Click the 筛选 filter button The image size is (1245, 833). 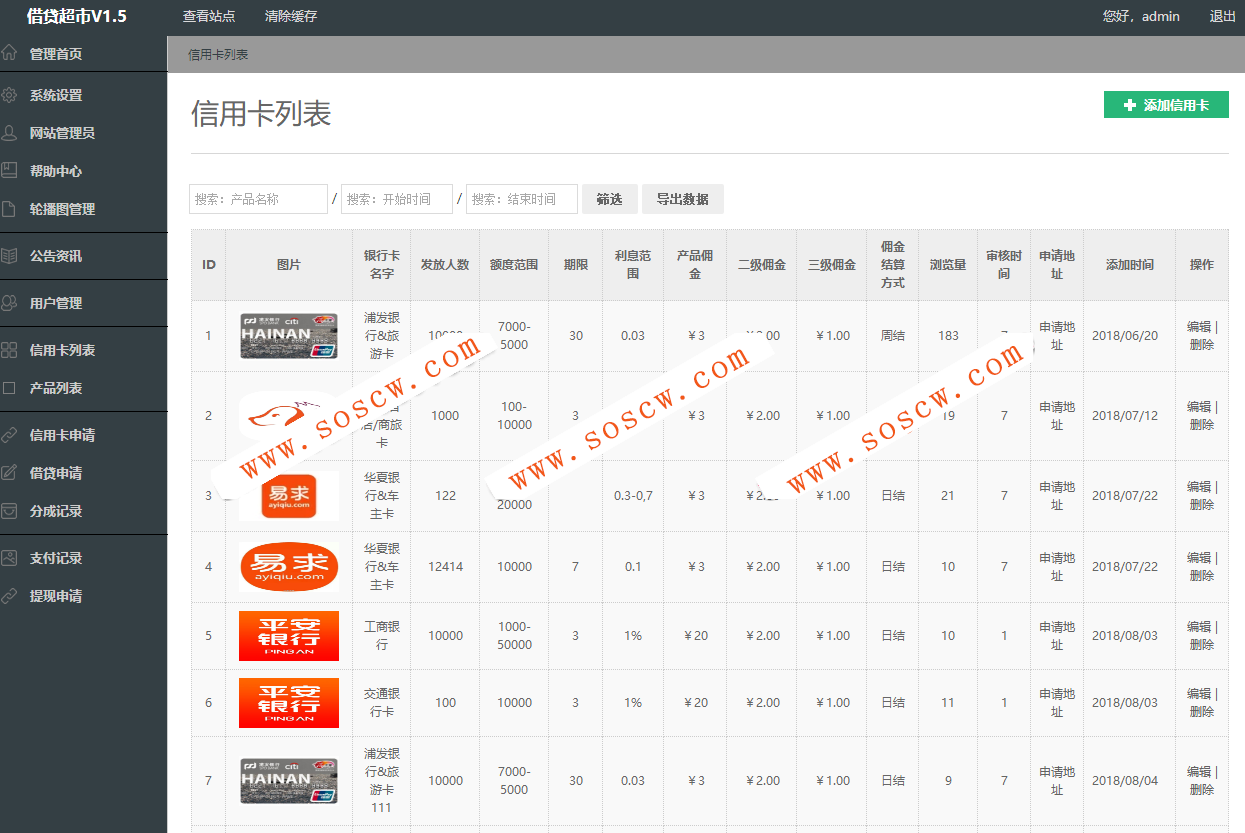(609, 199)
